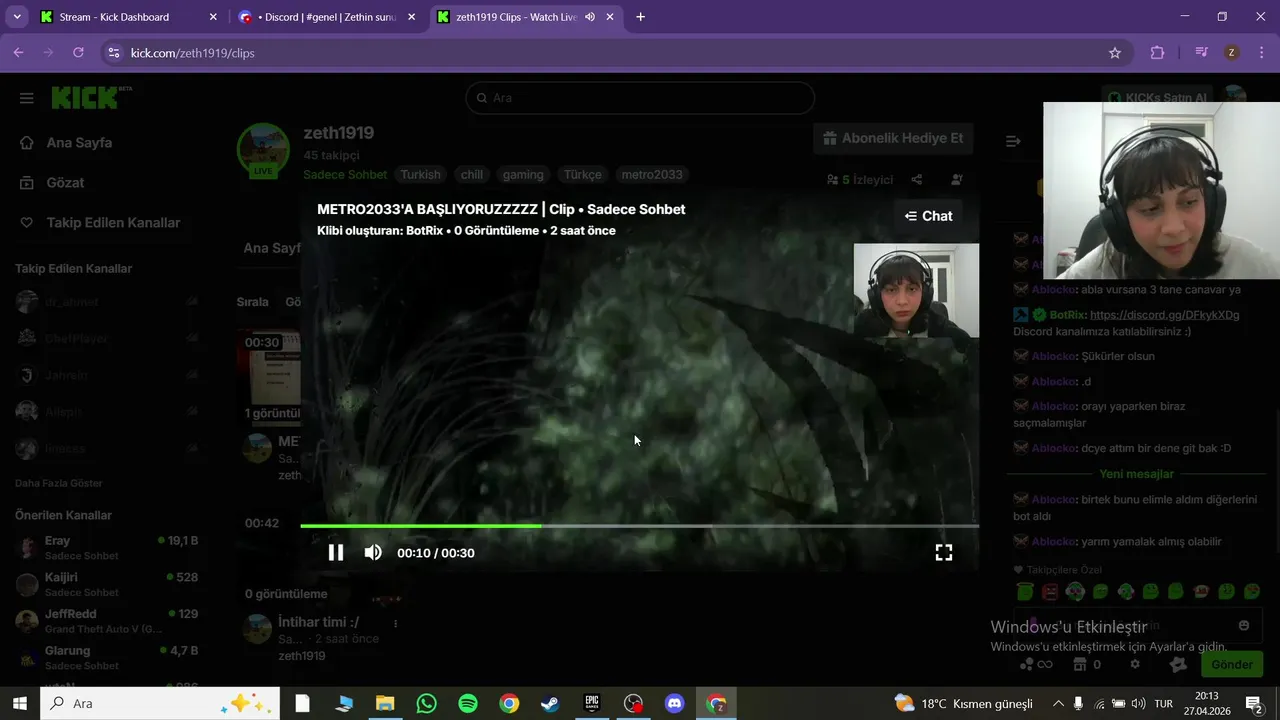Pick the green halo emote in chat

(1024, 592)
